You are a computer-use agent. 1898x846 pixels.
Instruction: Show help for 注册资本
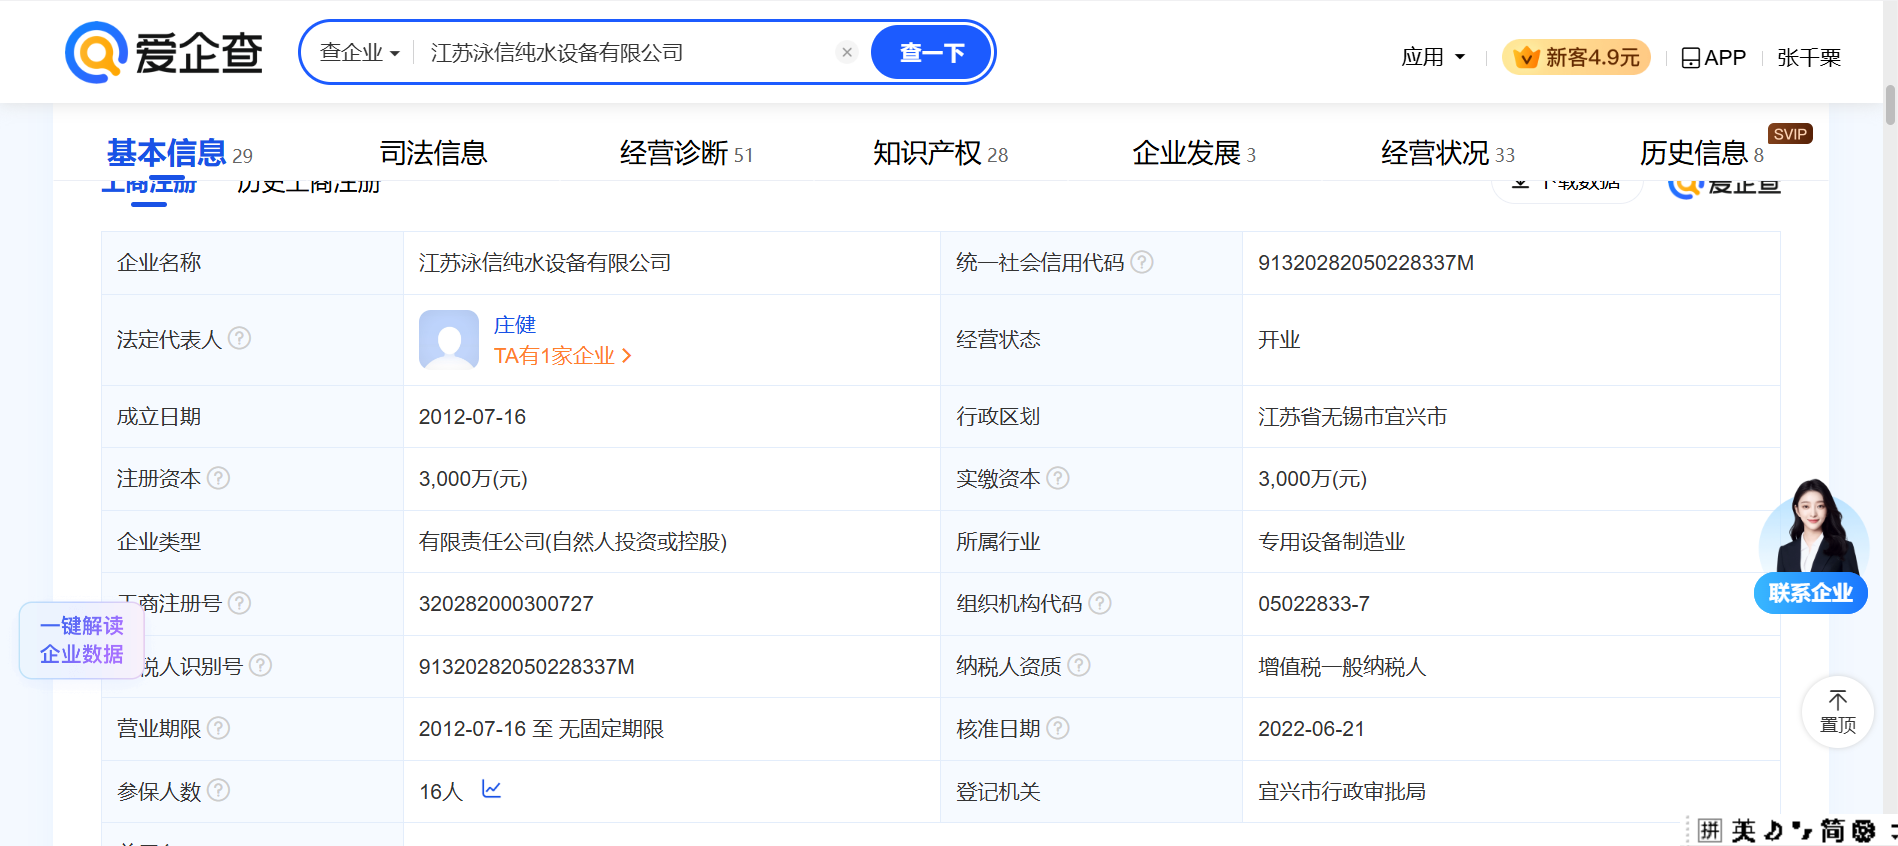tap(219, 478)
